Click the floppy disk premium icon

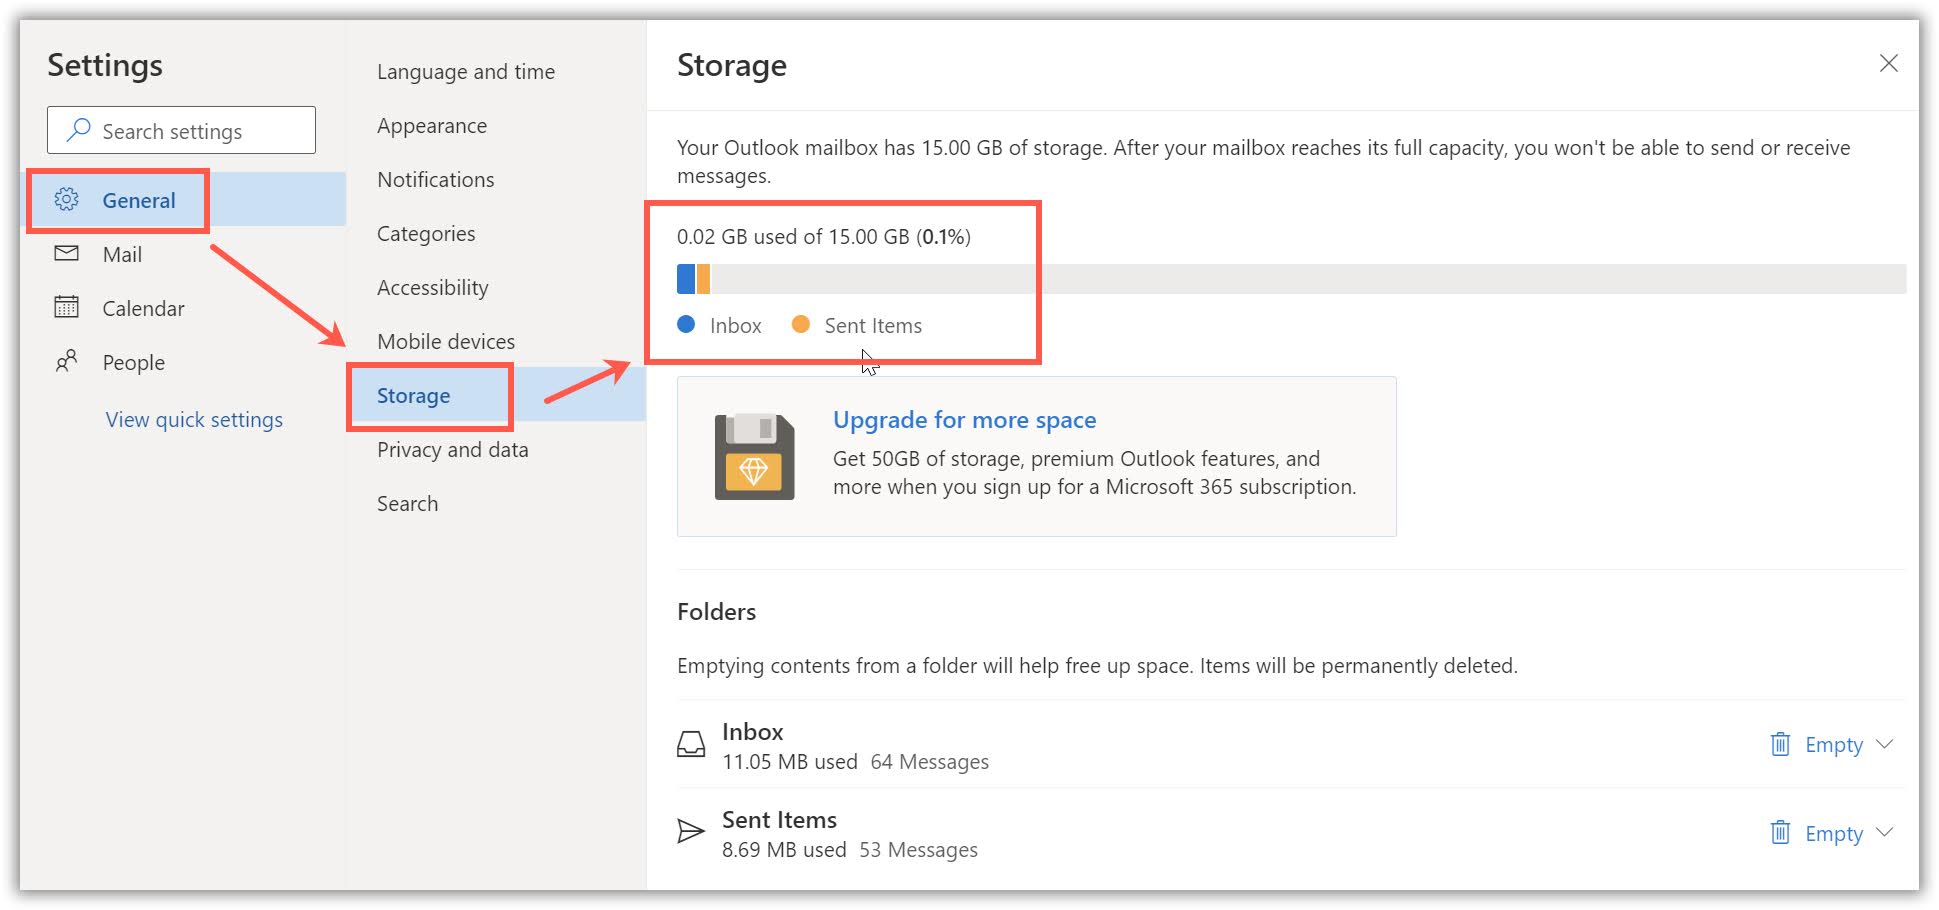[x=754, y=457]
